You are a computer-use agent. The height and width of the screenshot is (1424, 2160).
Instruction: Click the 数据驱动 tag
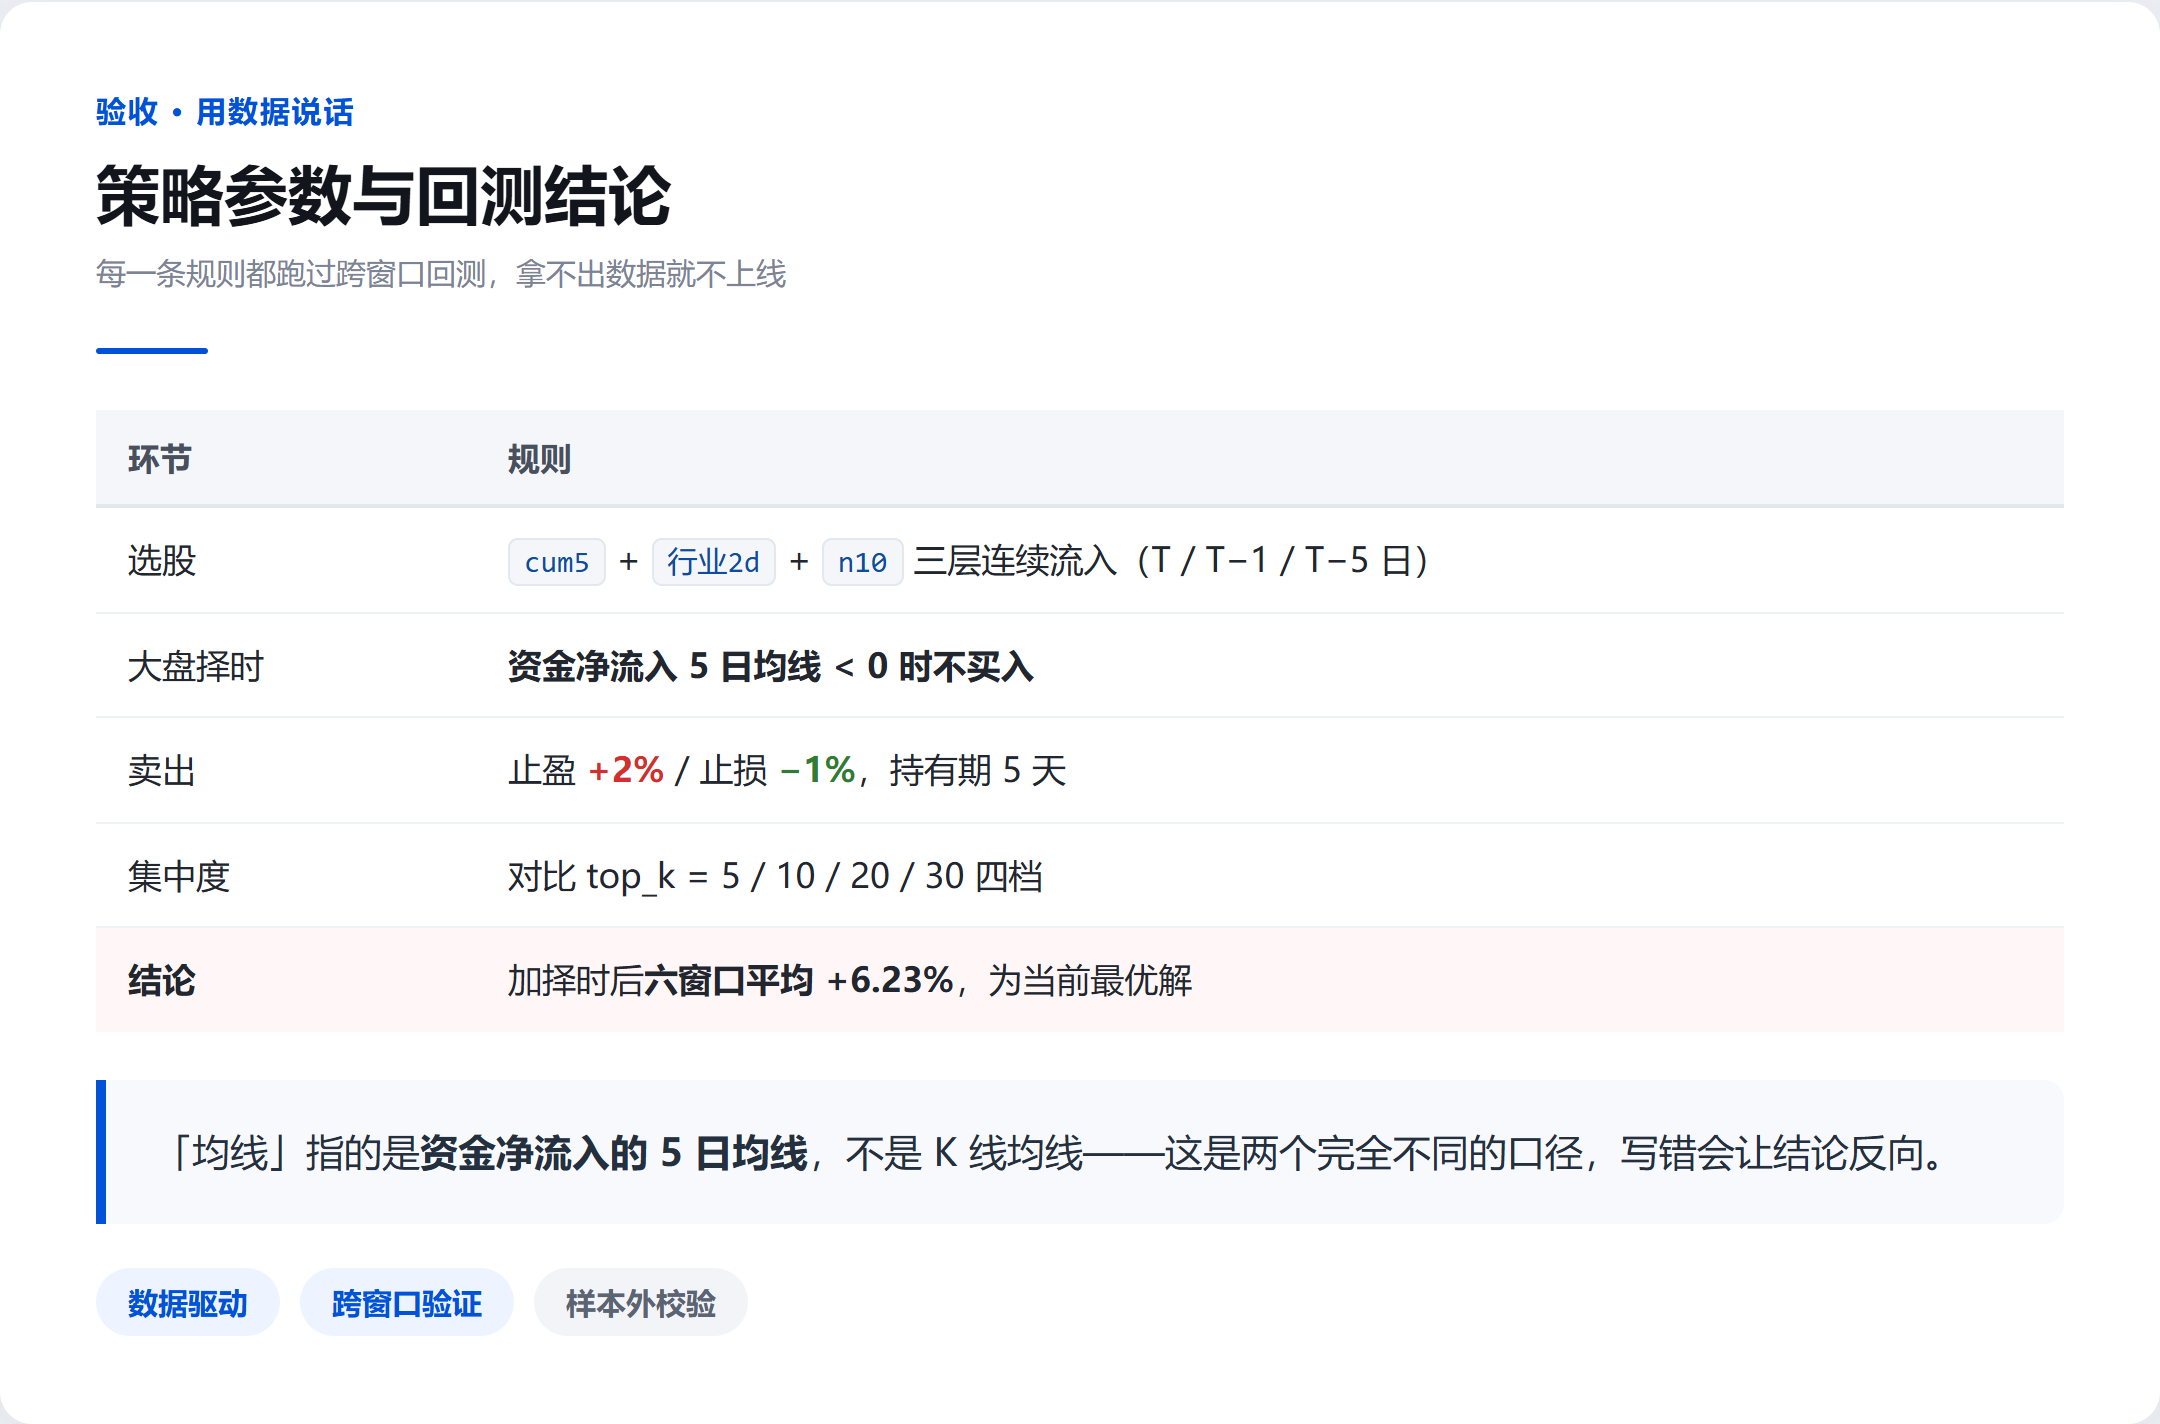click(x=187, y=1303)
